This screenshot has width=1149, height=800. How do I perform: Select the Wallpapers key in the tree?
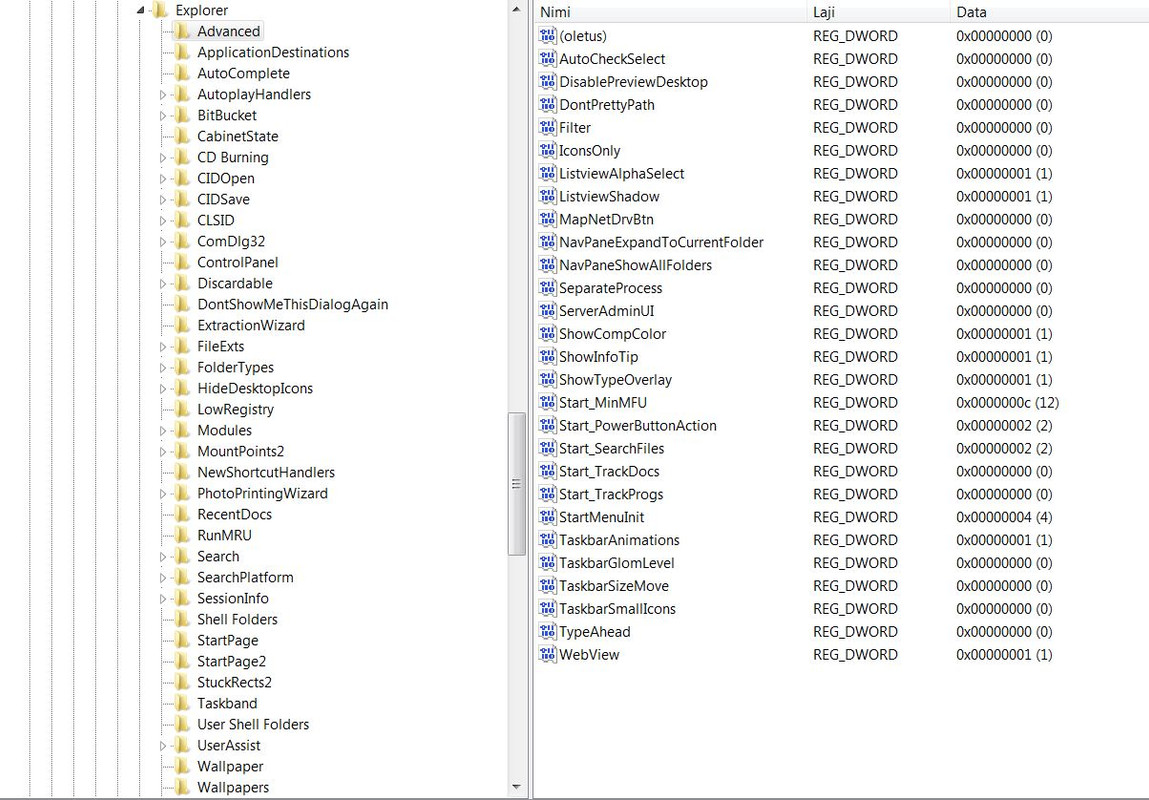[233, 788]
